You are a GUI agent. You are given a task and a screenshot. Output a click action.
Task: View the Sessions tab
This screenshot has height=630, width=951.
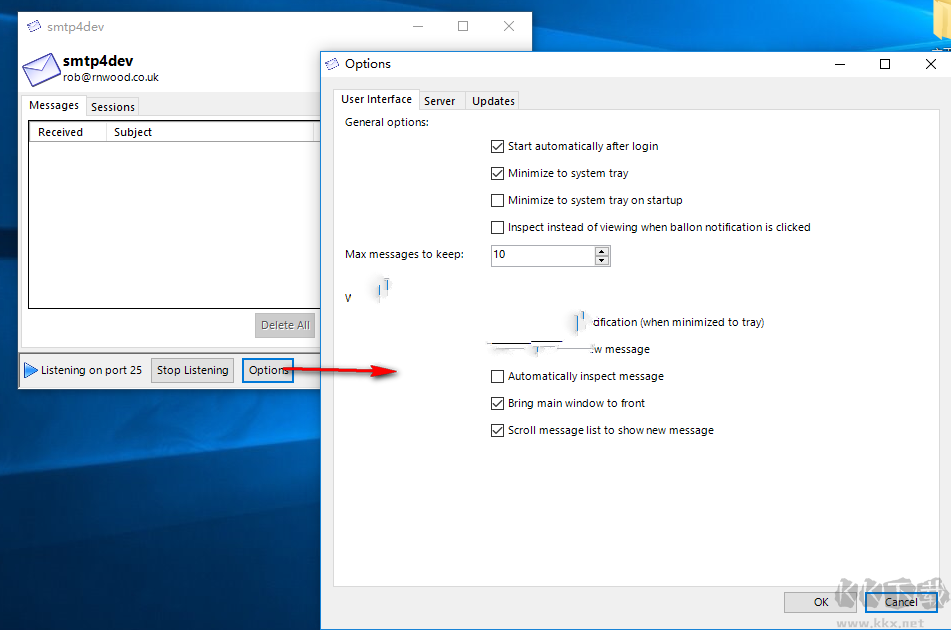pyautogui.click(x=112, y=106)
